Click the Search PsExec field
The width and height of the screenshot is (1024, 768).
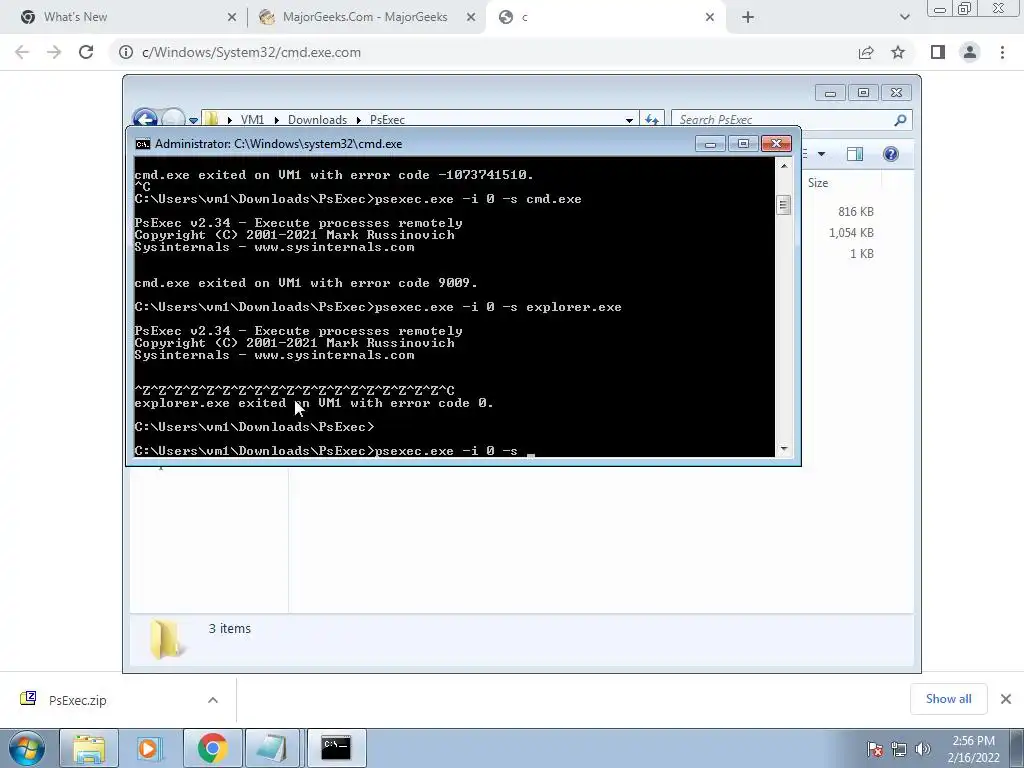click(x=784, y=120)
